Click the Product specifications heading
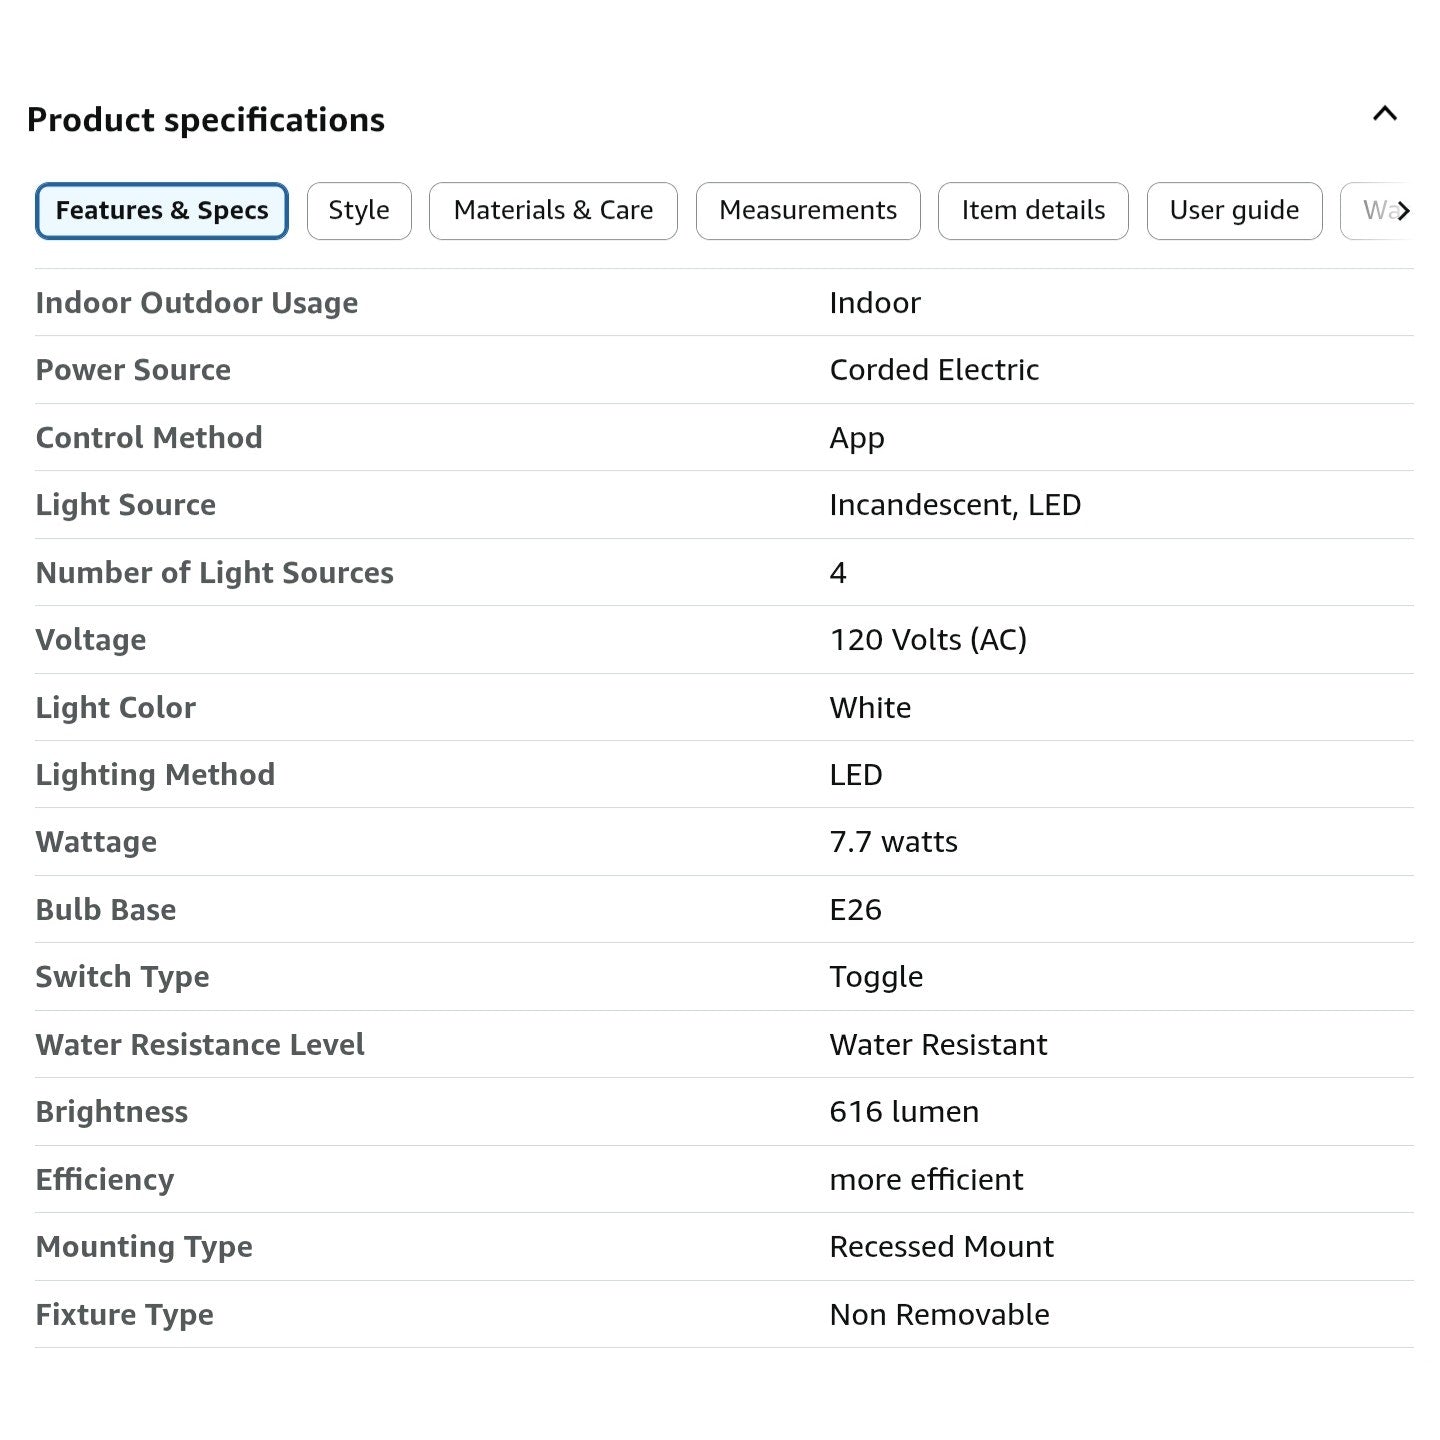 pyautogui.click(x=206, y=120)
